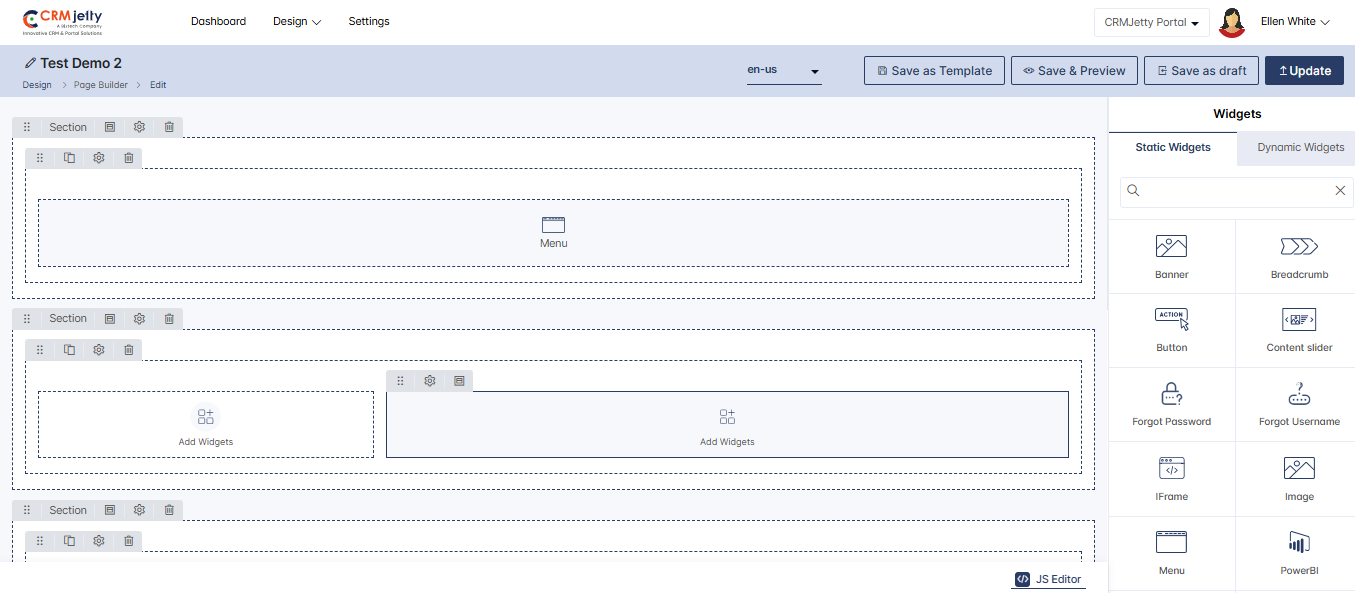This screenshot has height=593, width=1355.
Task: Select the Banner widget icon
Action: click(x=1171, y=246)
